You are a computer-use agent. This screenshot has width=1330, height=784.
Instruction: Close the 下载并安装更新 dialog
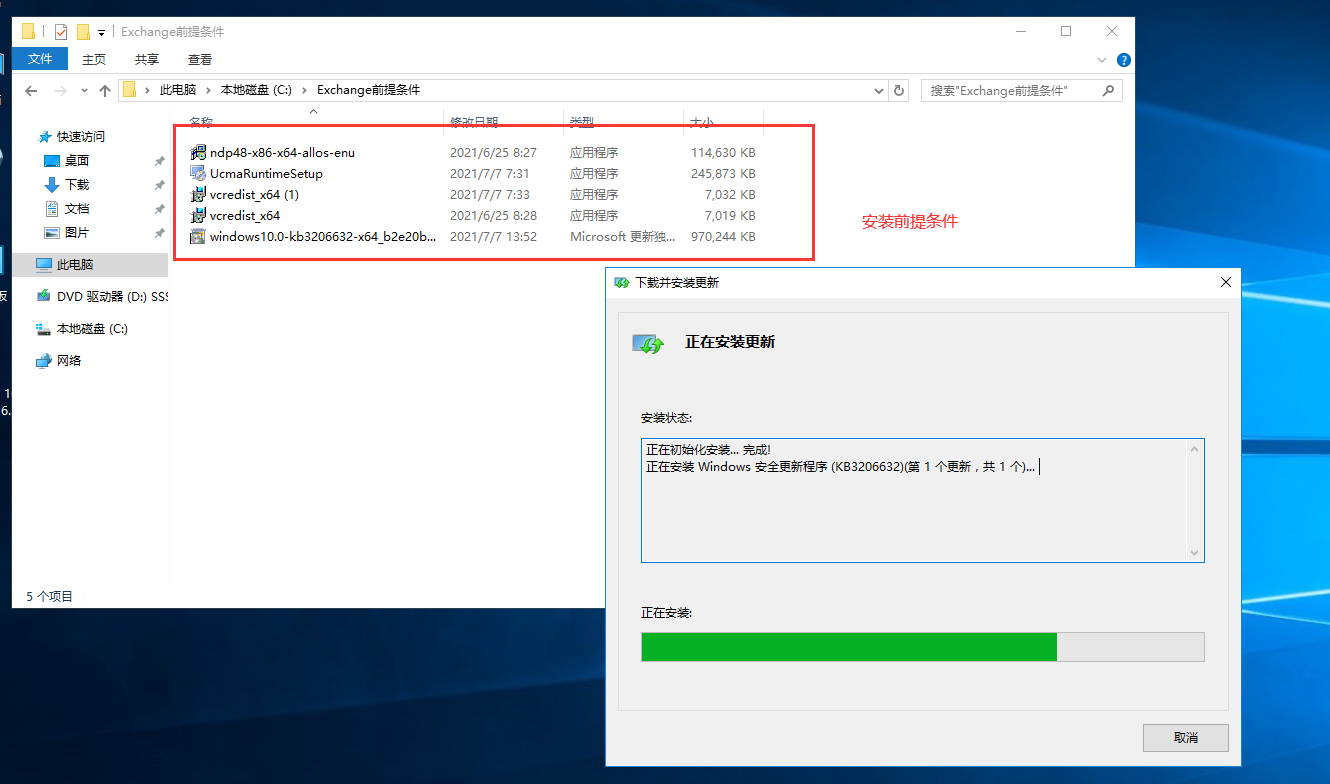click(1226, 283)
